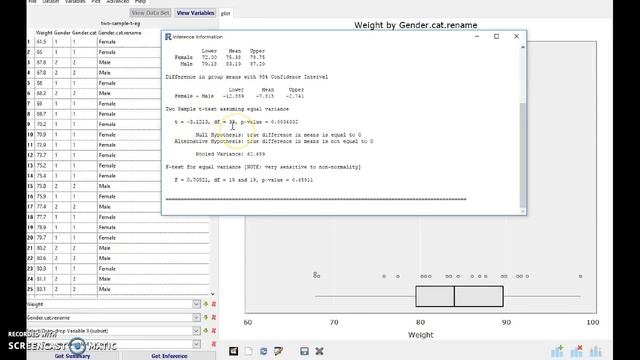Open the Variable 3 subset dropdown arrow
The image size is (640, 360).
pyautogui.click(x=196, y=331)
